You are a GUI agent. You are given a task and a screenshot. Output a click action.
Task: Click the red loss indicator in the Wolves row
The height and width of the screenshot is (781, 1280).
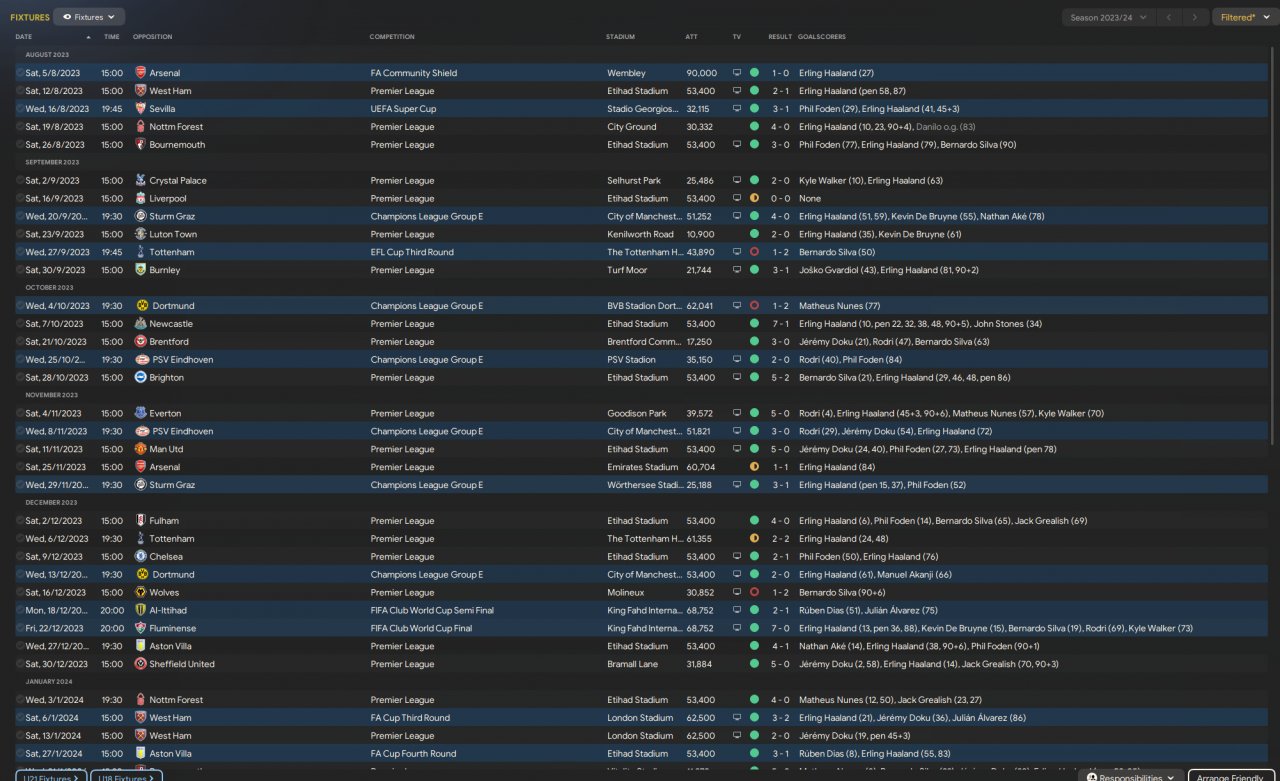click(x=754, y=593)
